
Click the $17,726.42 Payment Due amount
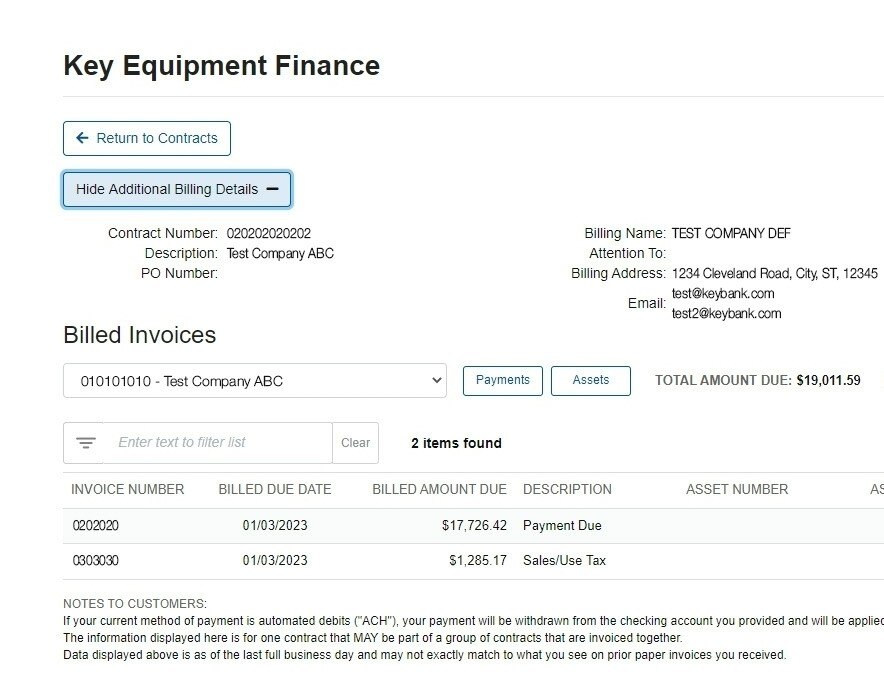474,526
